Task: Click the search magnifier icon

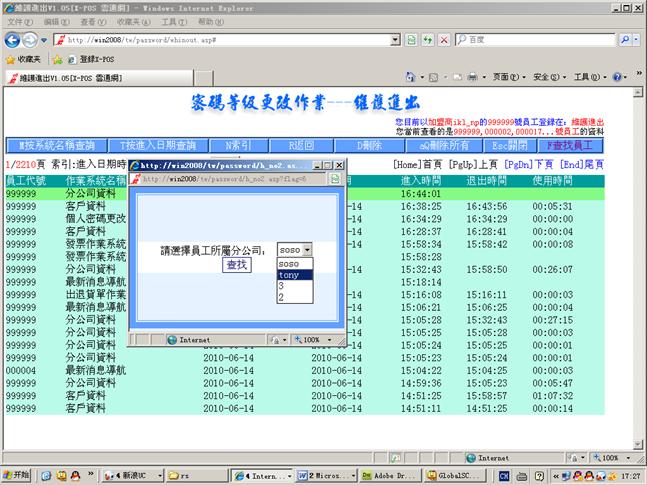Action: pyautogui.click(x=625, y=39)
